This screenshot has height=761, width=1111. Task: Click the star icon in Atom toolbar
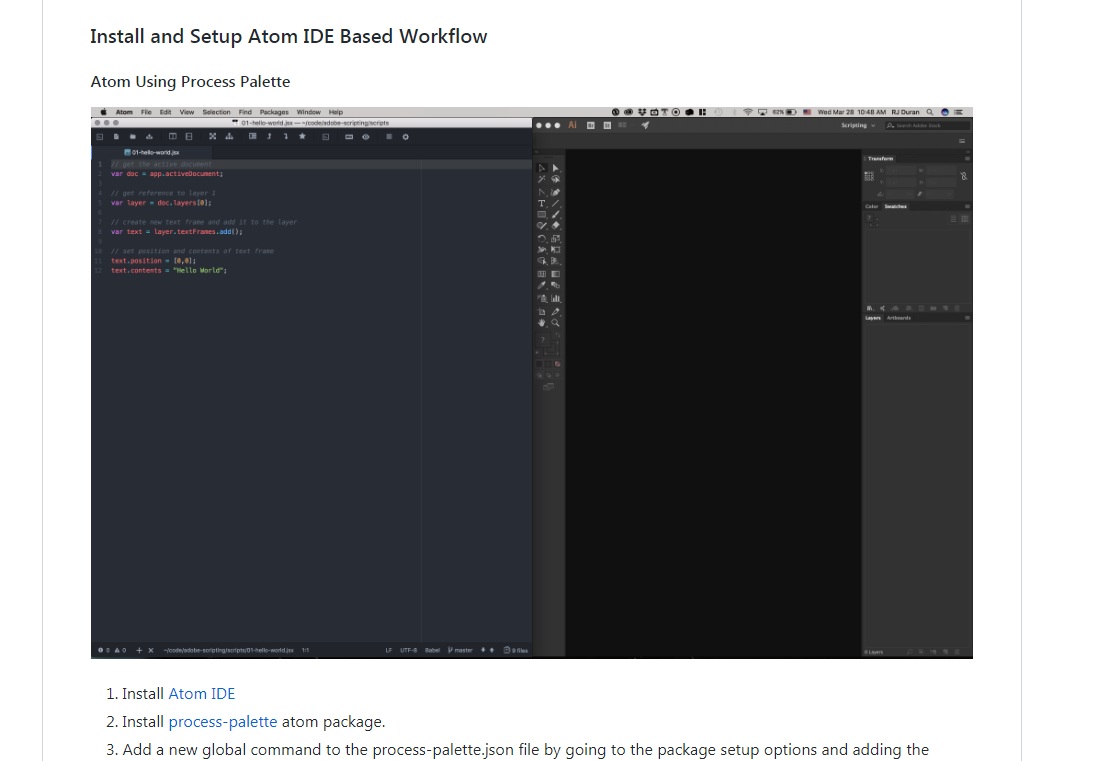tap(303, 137)
